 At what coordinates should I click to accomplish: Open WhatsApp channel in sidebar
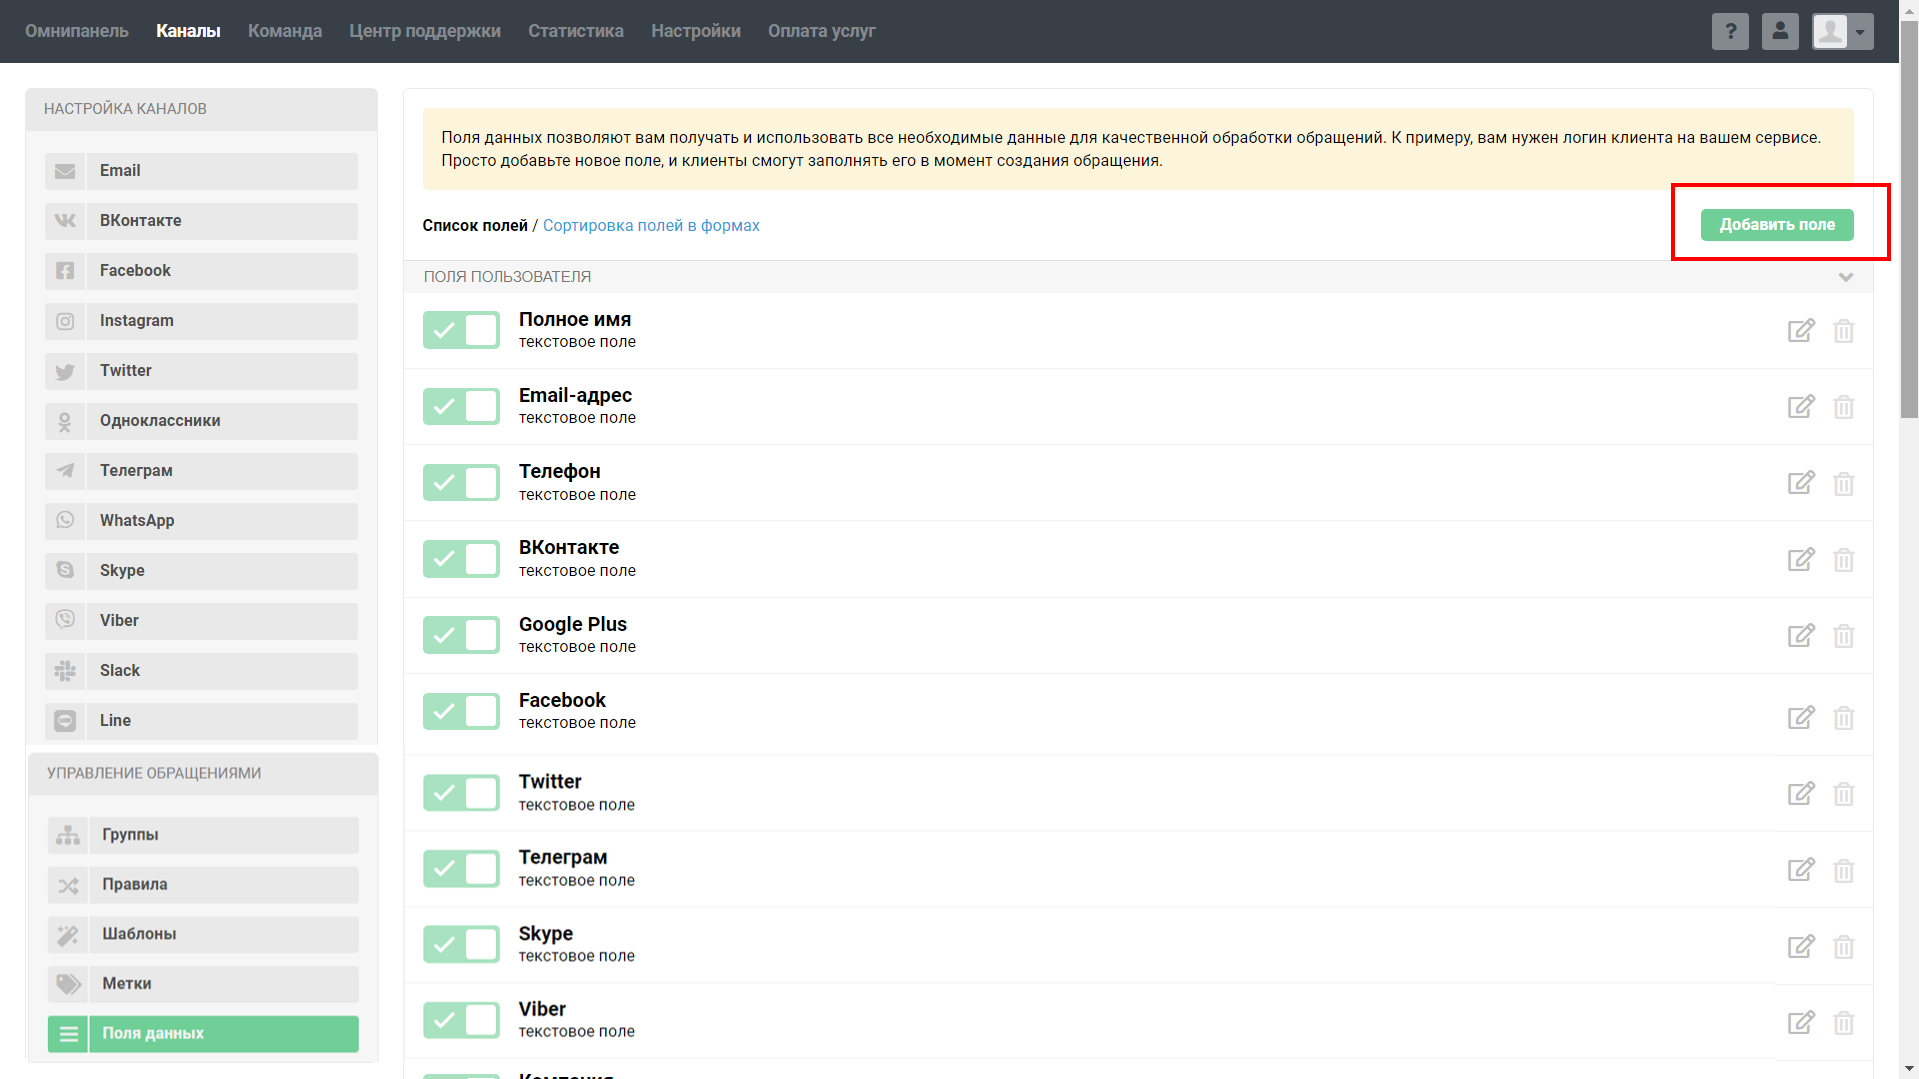tap(201, 521)
